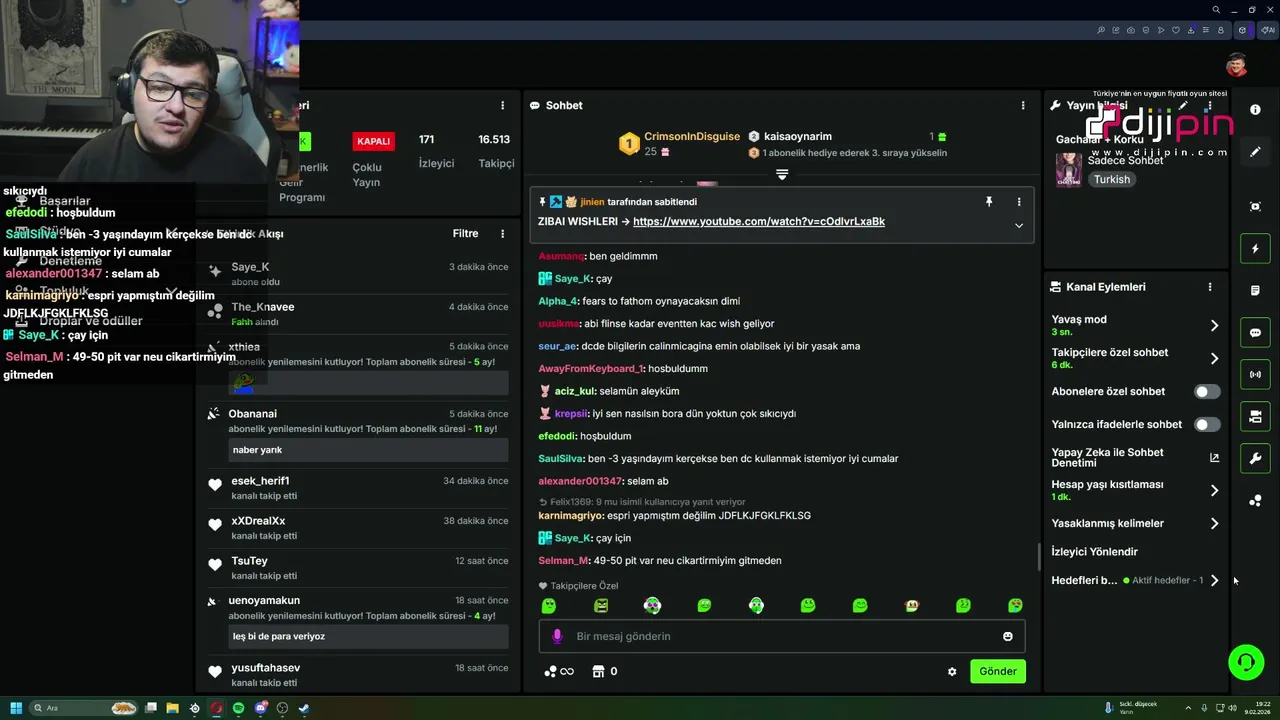Screen dimensions: 1280x720
Task: Open the activity feed three-dot menu
Action: 502,234
